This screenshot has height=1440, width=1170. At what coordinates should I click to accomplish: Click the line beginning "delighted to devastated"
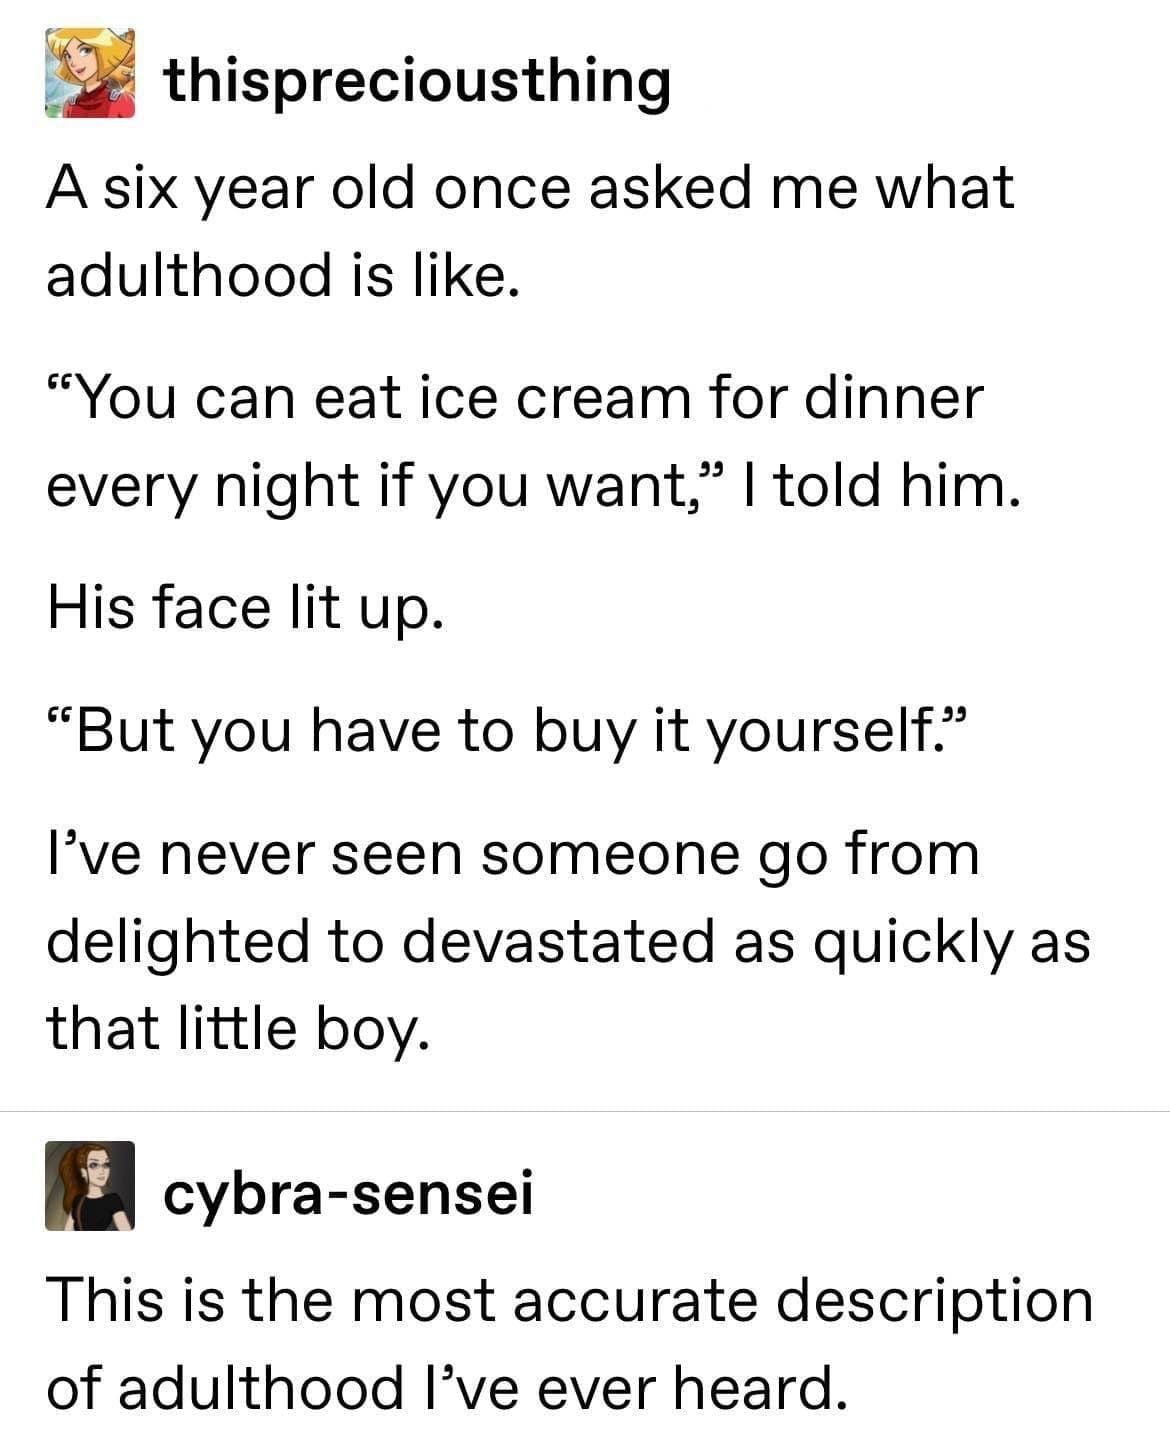coord(568,942)
